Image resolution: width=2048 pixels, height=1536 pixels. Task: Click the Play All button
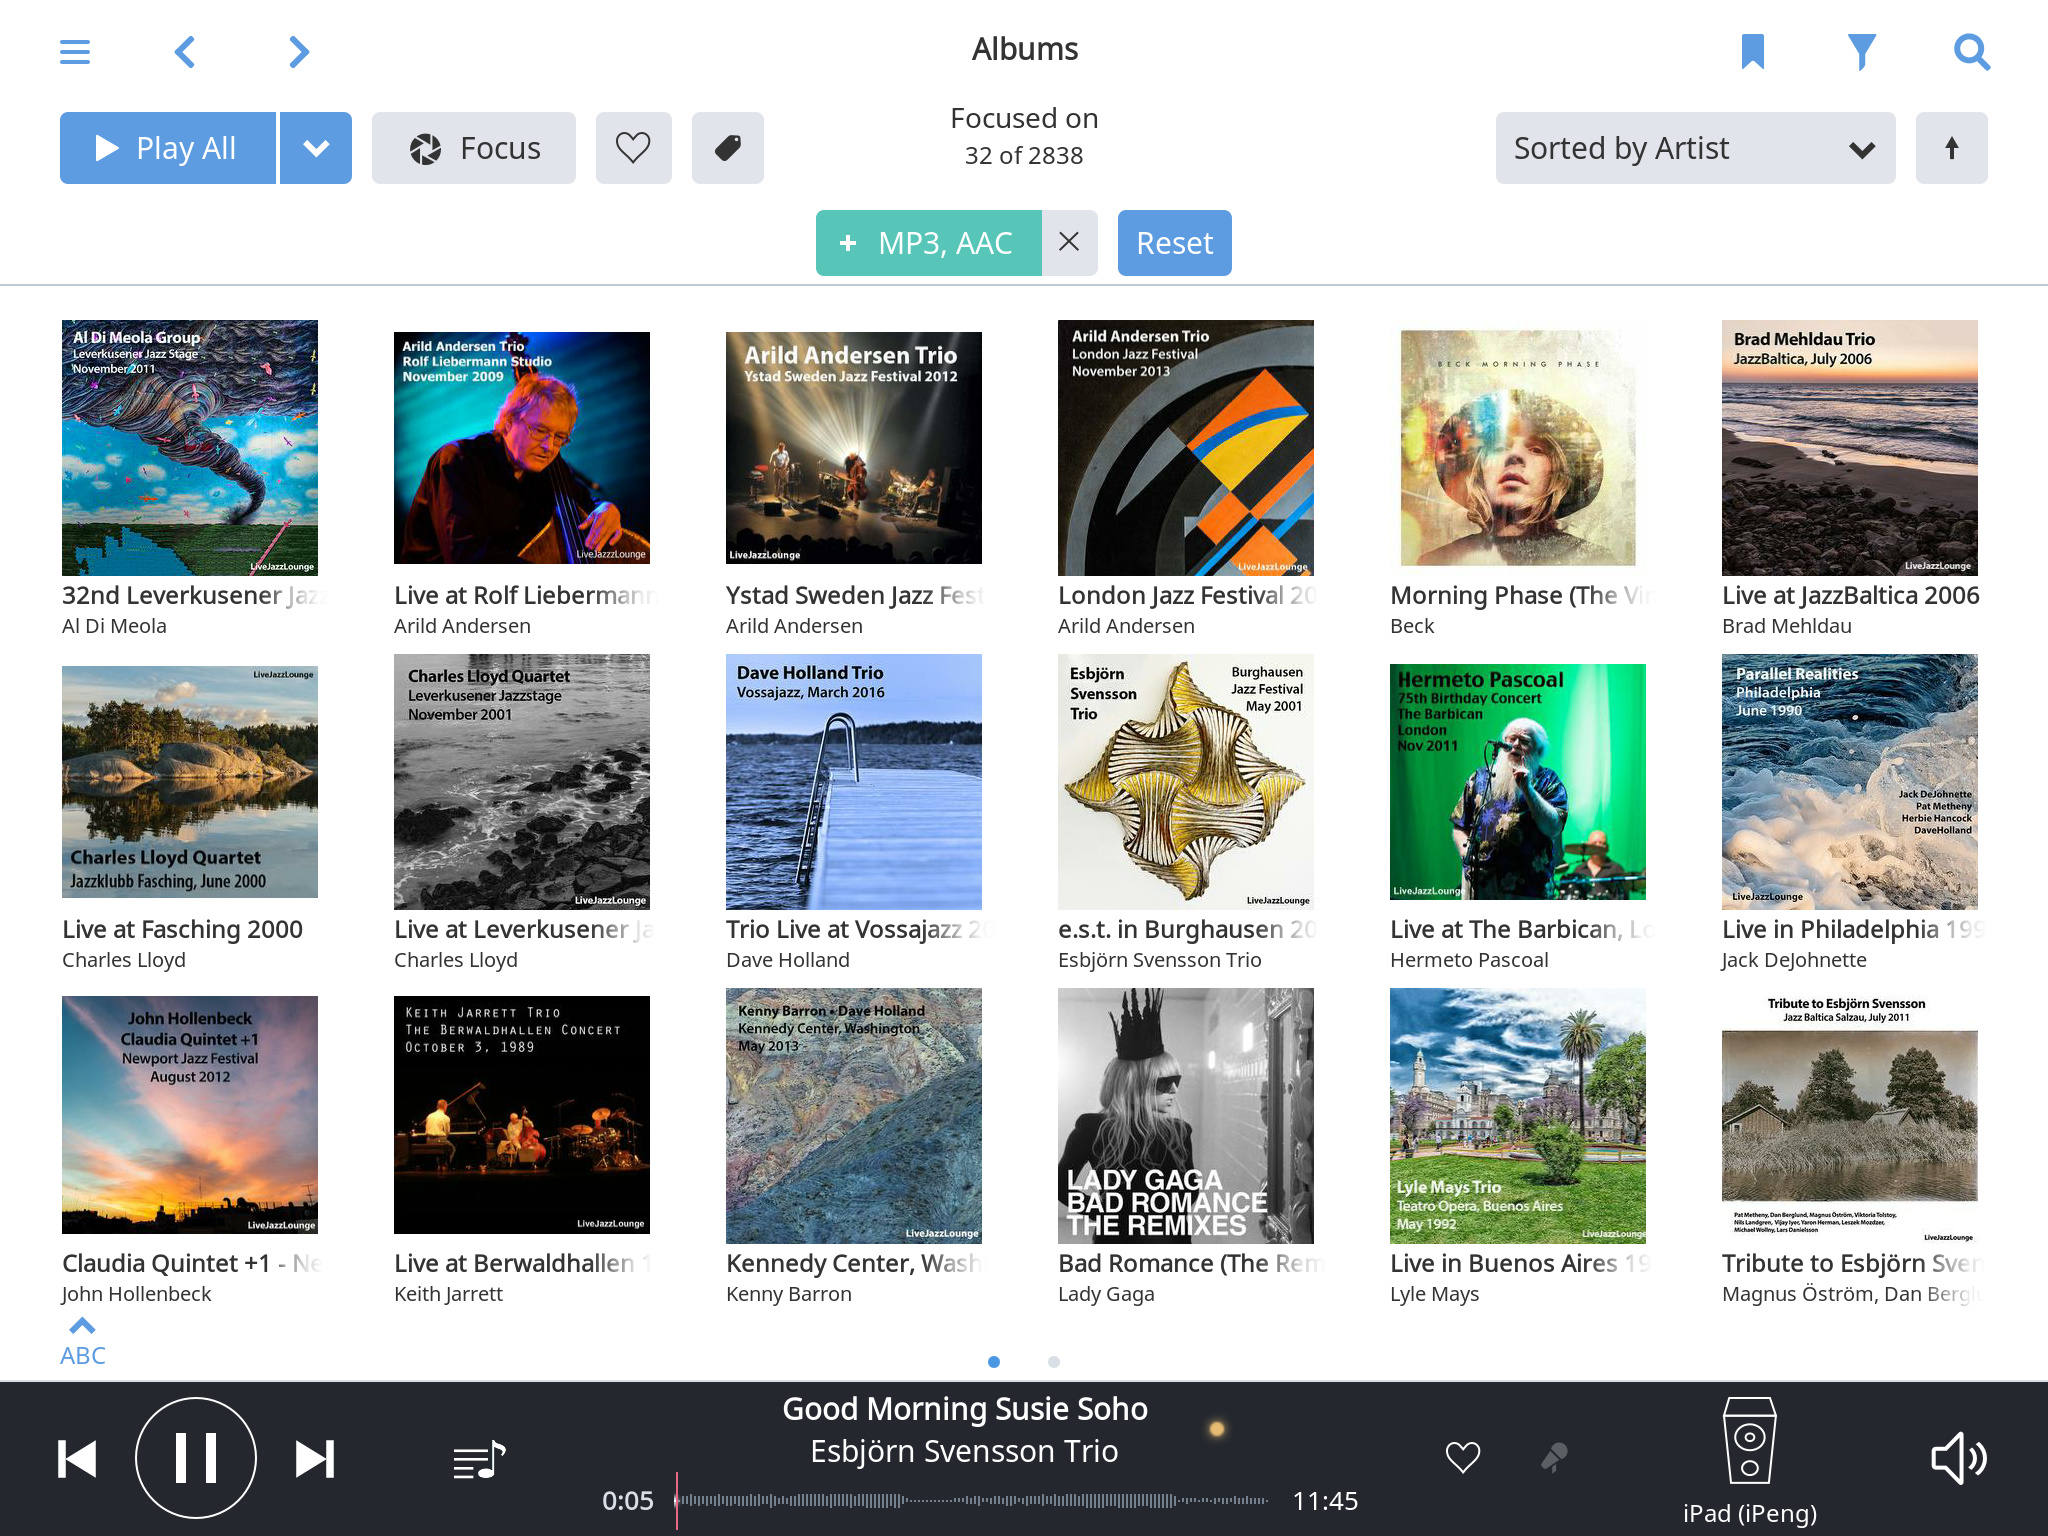point(168,148)
